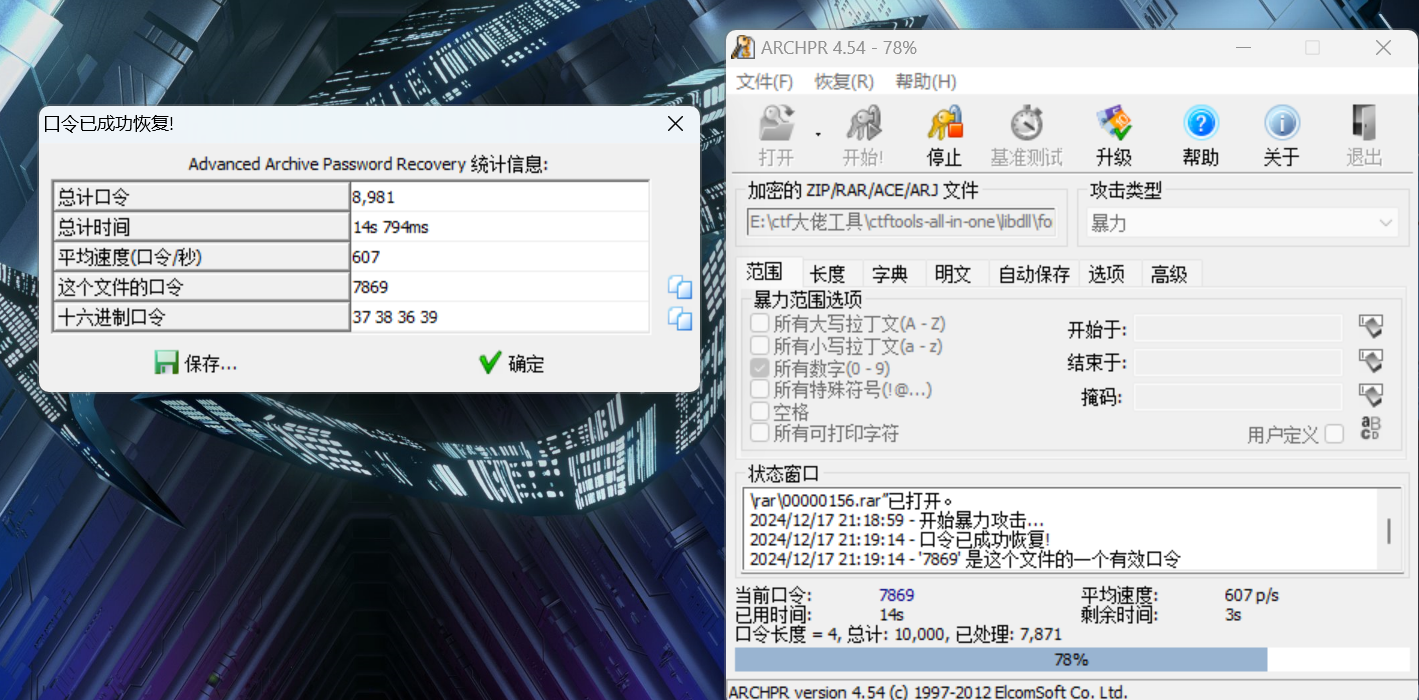This screenshot has height=700, width=1419.
Task: Click the 当前口令 value 7869
Action: coord(896,595)
